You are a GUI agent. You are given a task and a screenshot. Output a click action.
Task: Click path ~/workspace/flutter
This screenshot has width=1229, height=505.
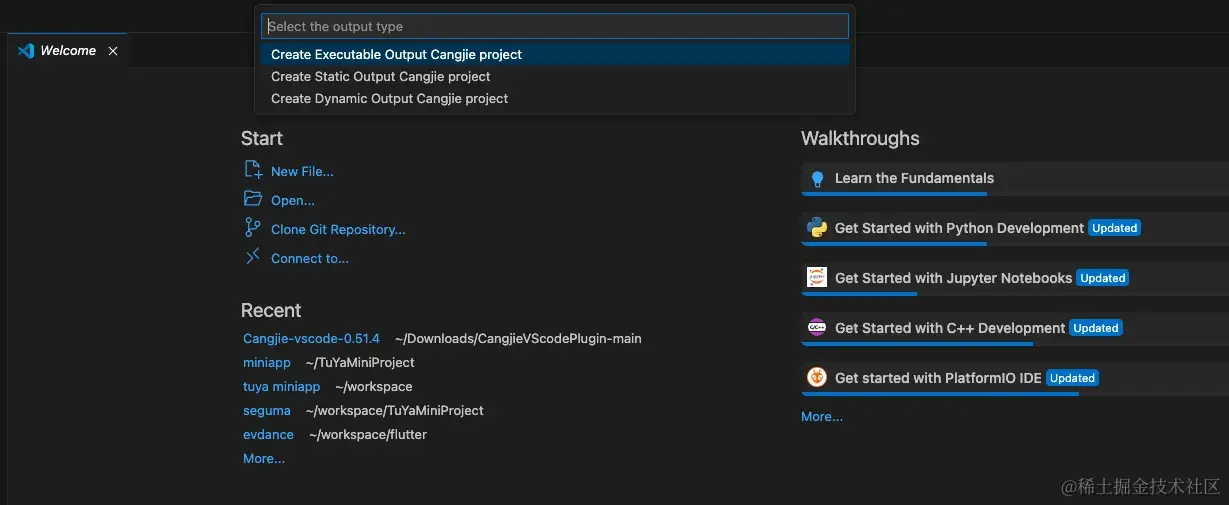tap(368, 435)
